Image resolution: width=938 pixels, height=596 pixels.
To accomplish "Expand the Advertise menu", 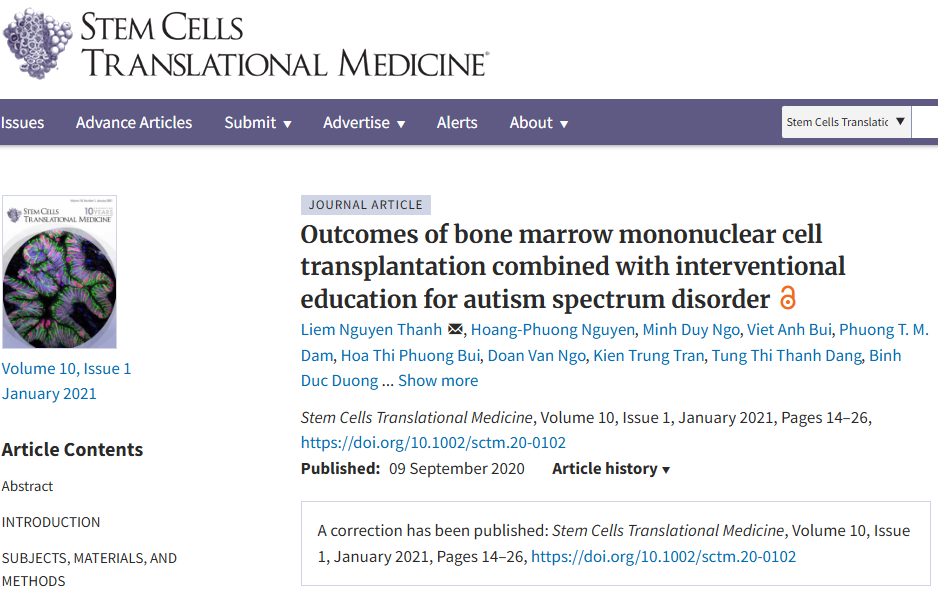I will tap(364, 123).
